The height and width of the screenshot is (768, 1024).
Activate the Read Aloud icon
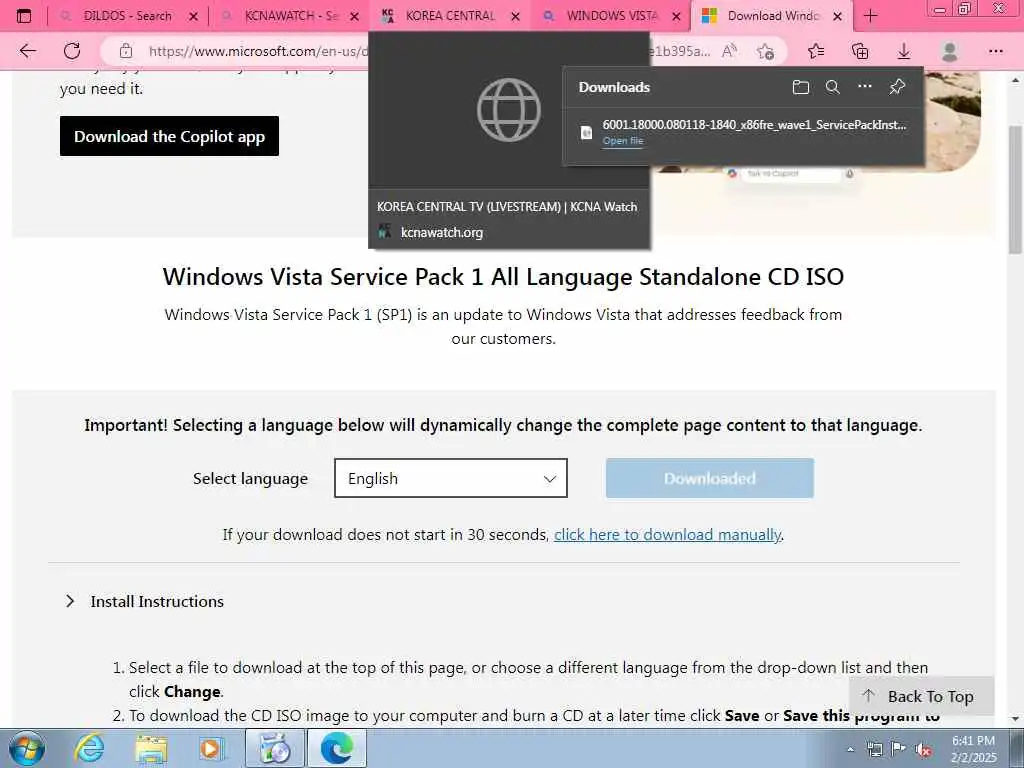pyautogui.click(x=729, y=51)
